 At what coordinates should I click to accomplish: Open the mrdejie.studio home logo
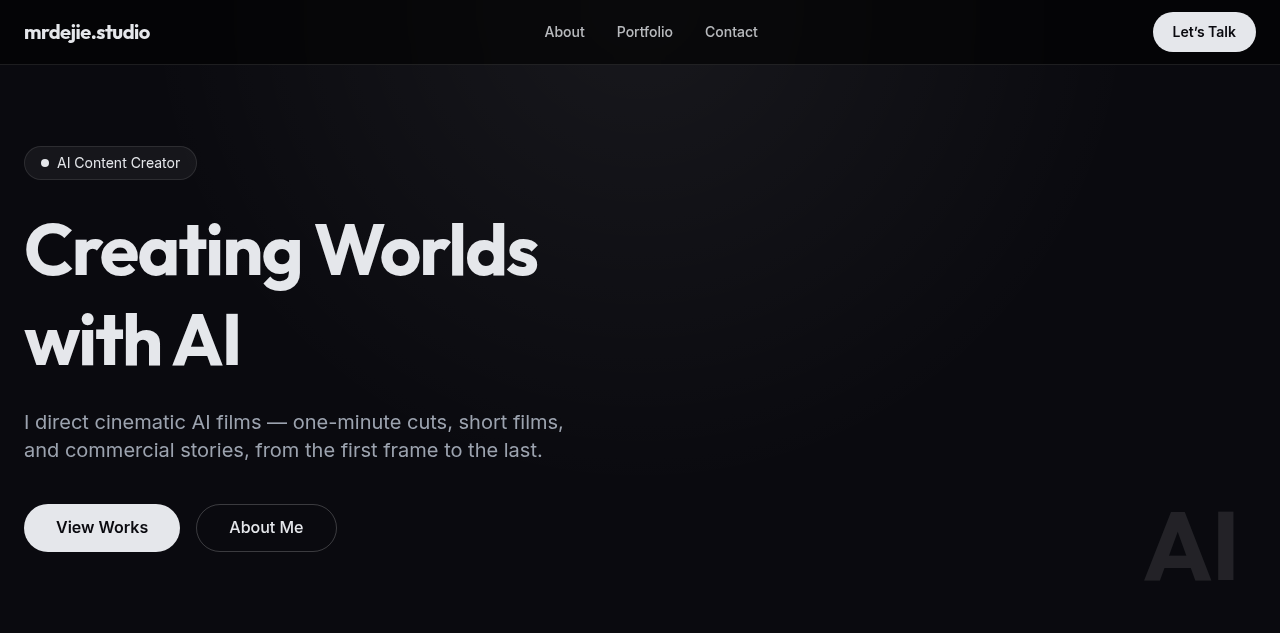(x=87, y=32)
